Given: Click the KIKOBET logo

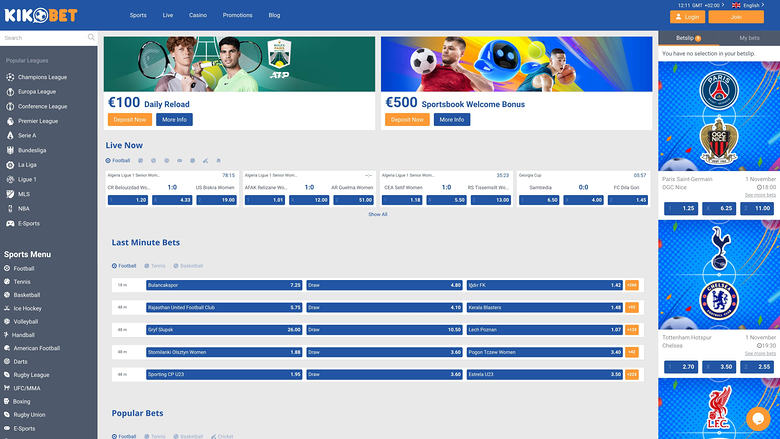Looking at the screenshot, I should coord(41,15).
